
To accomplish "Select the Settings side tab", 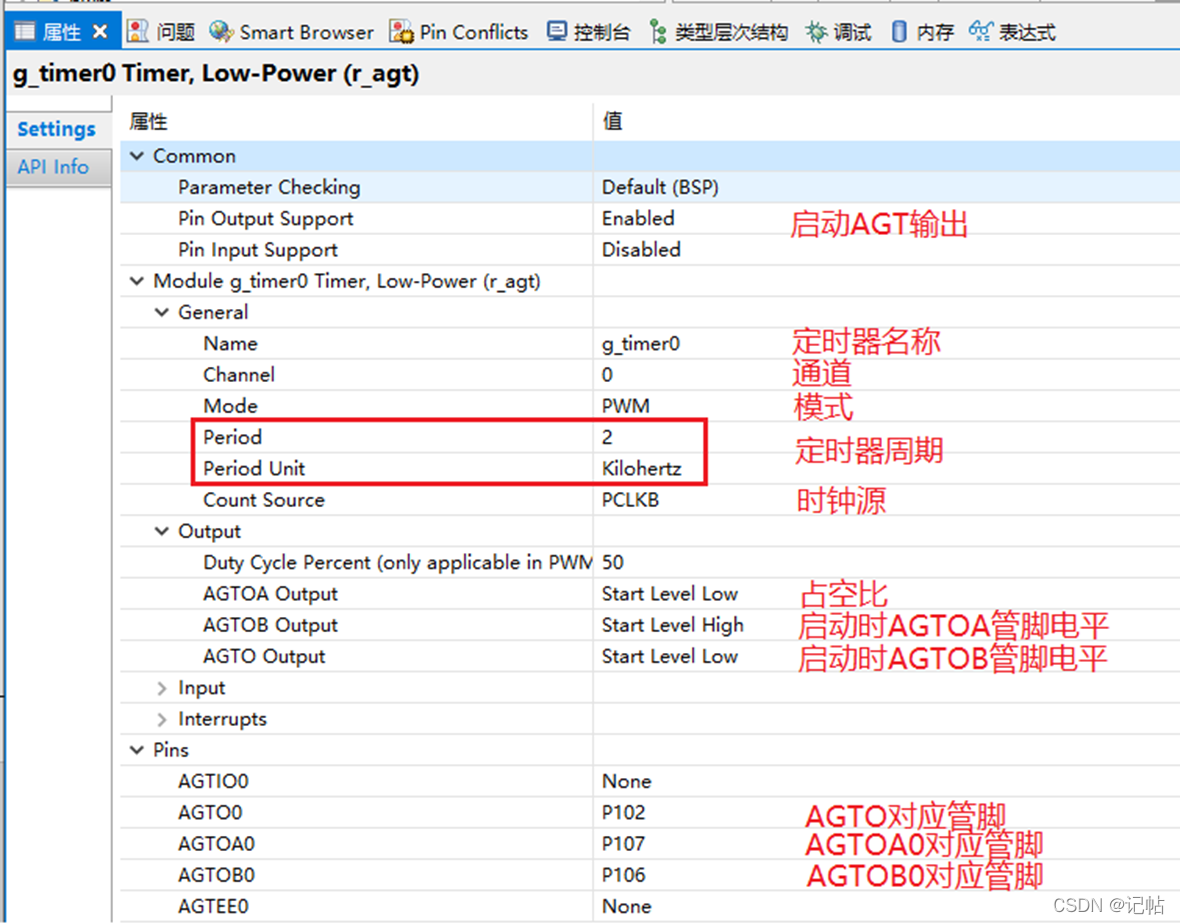I will [x=57, y=129].
